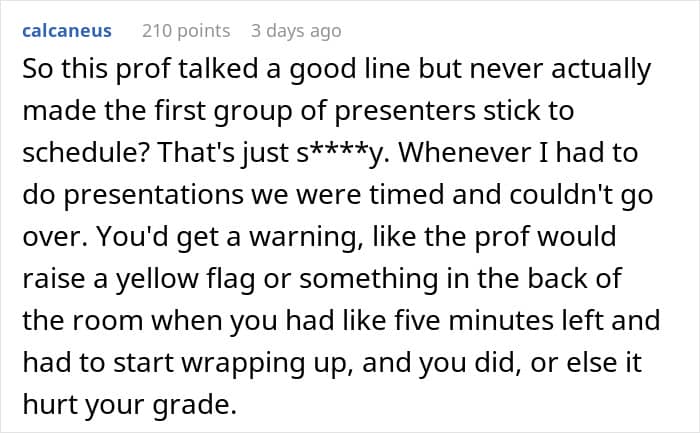Viewport: 700px width, 433px height.
Task: Click the word 'hurt' in last line
Action: (50, 405)
